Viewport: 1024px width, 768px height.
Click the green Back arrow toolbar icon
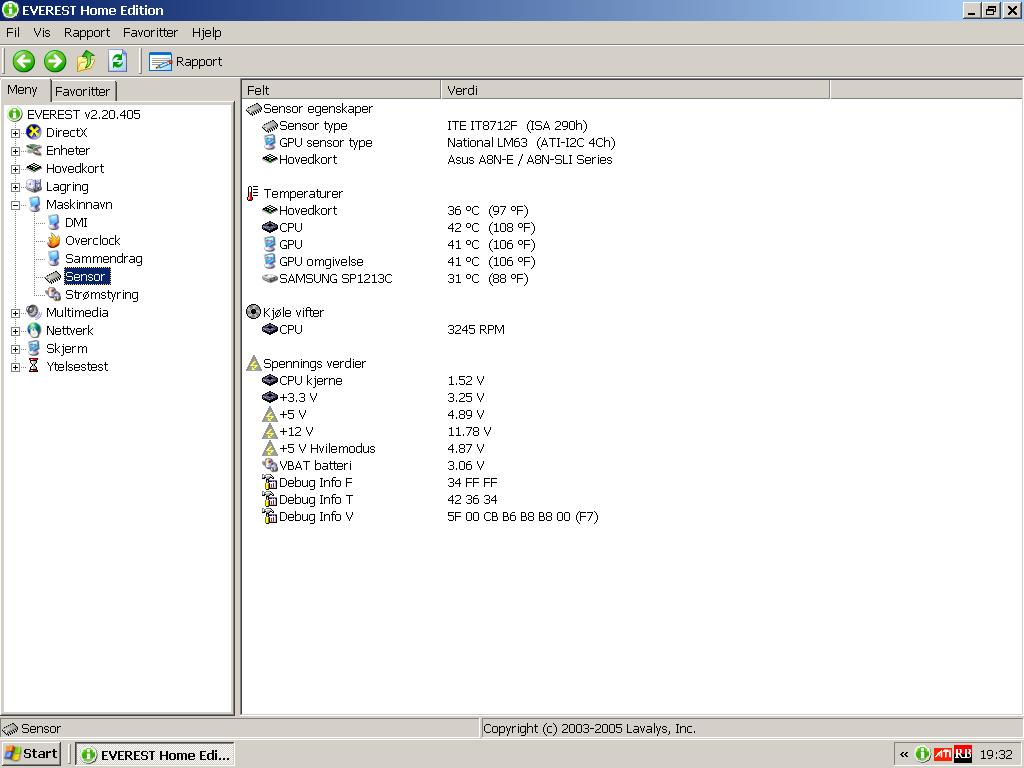point(24,61)
